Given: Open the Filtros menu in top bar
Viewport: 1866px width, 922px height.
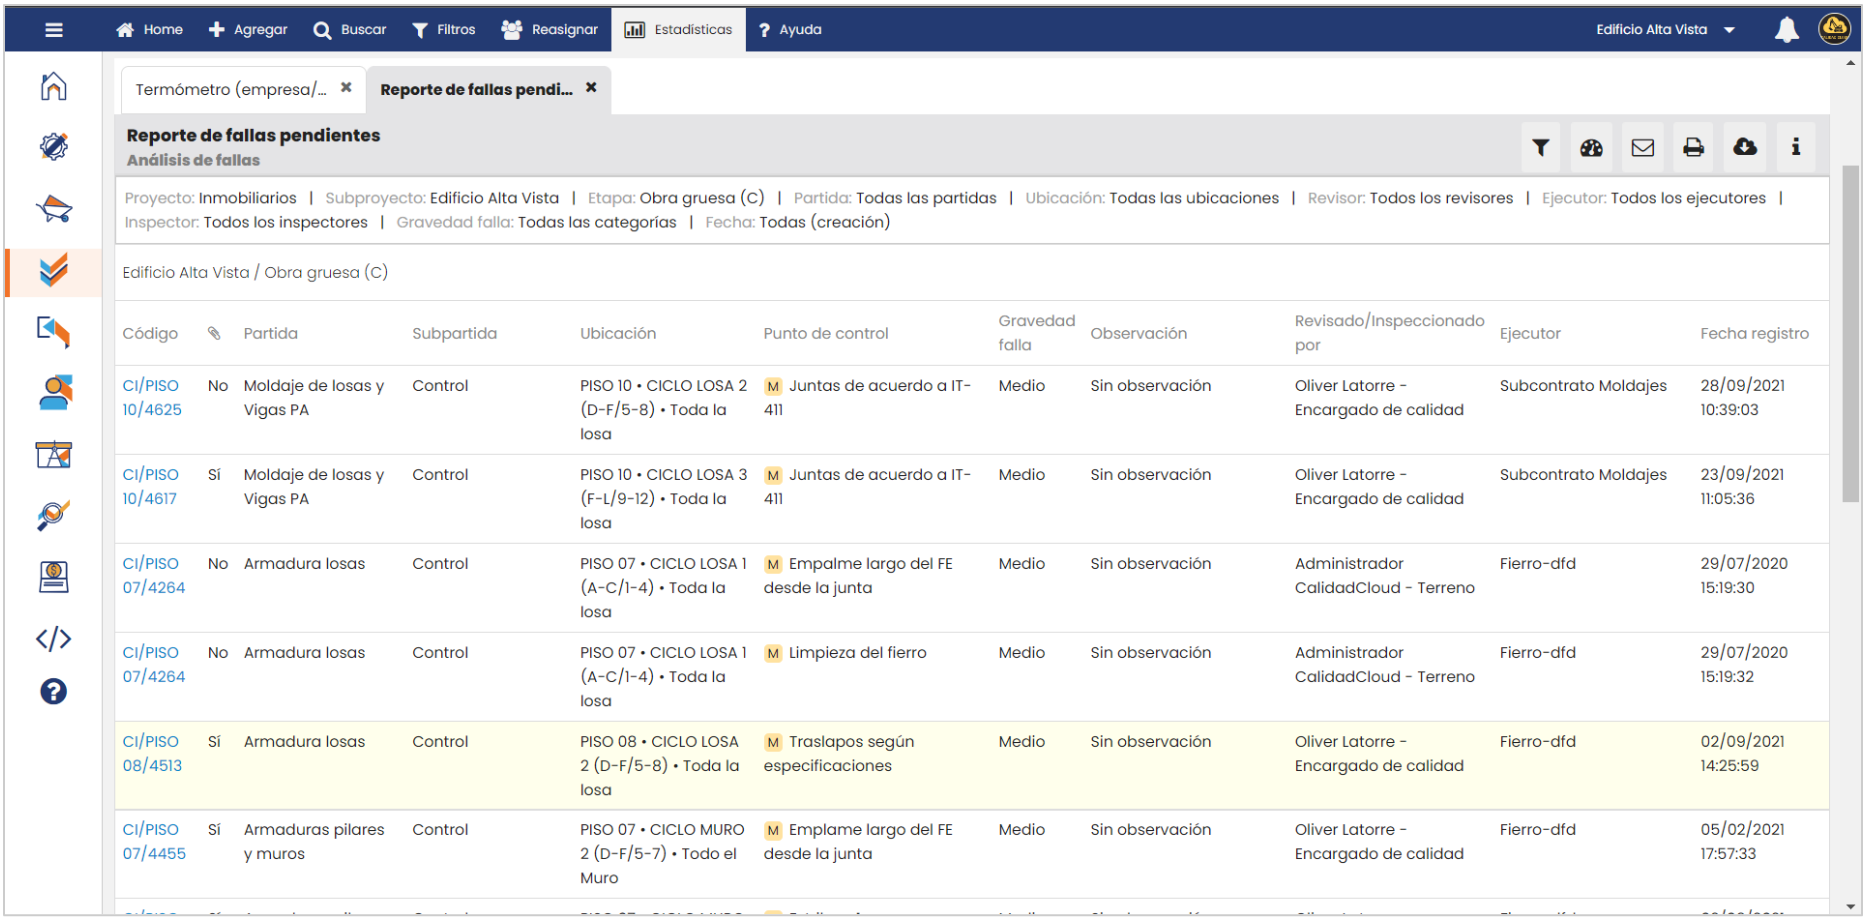Looking at the screenshot, I should coord(444,30).
